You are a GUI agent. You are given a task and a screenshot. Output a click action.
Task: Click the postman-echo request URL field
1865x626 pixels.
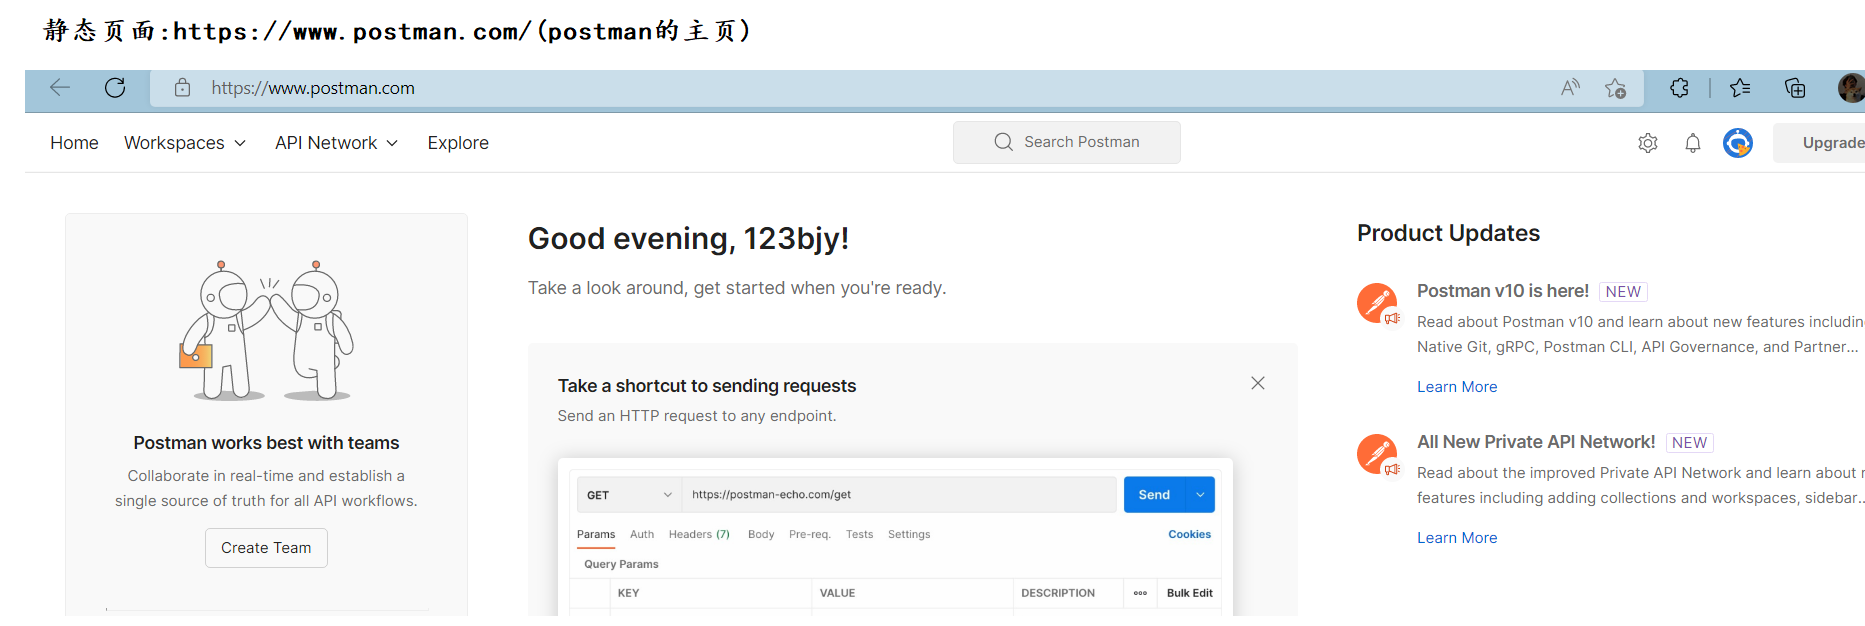click(x=899, y=495)
